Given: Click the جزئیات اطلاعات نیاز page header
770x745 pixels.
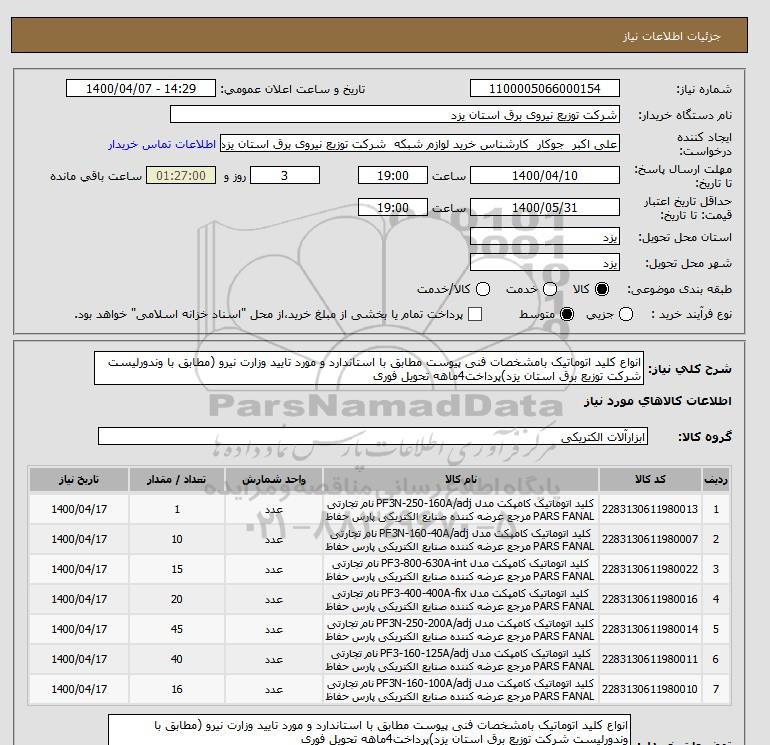Looking at the screenshot, I should pos(671,36).
